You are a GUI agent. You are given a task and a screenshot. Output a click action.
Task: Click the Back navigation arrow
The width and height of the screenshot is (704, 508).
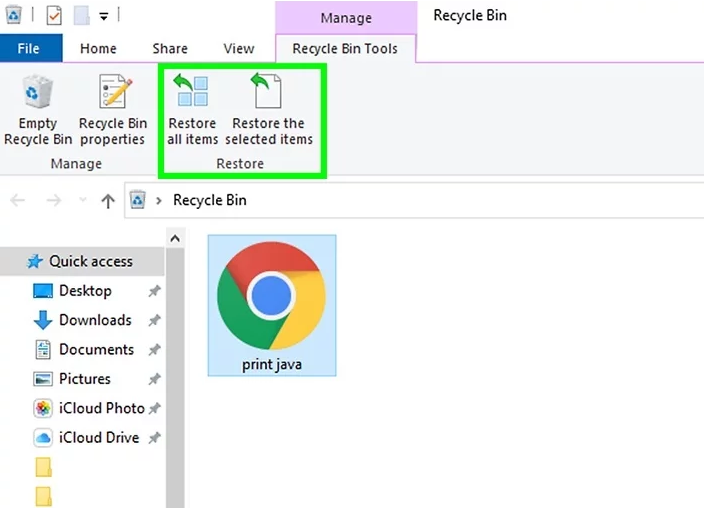17,201
